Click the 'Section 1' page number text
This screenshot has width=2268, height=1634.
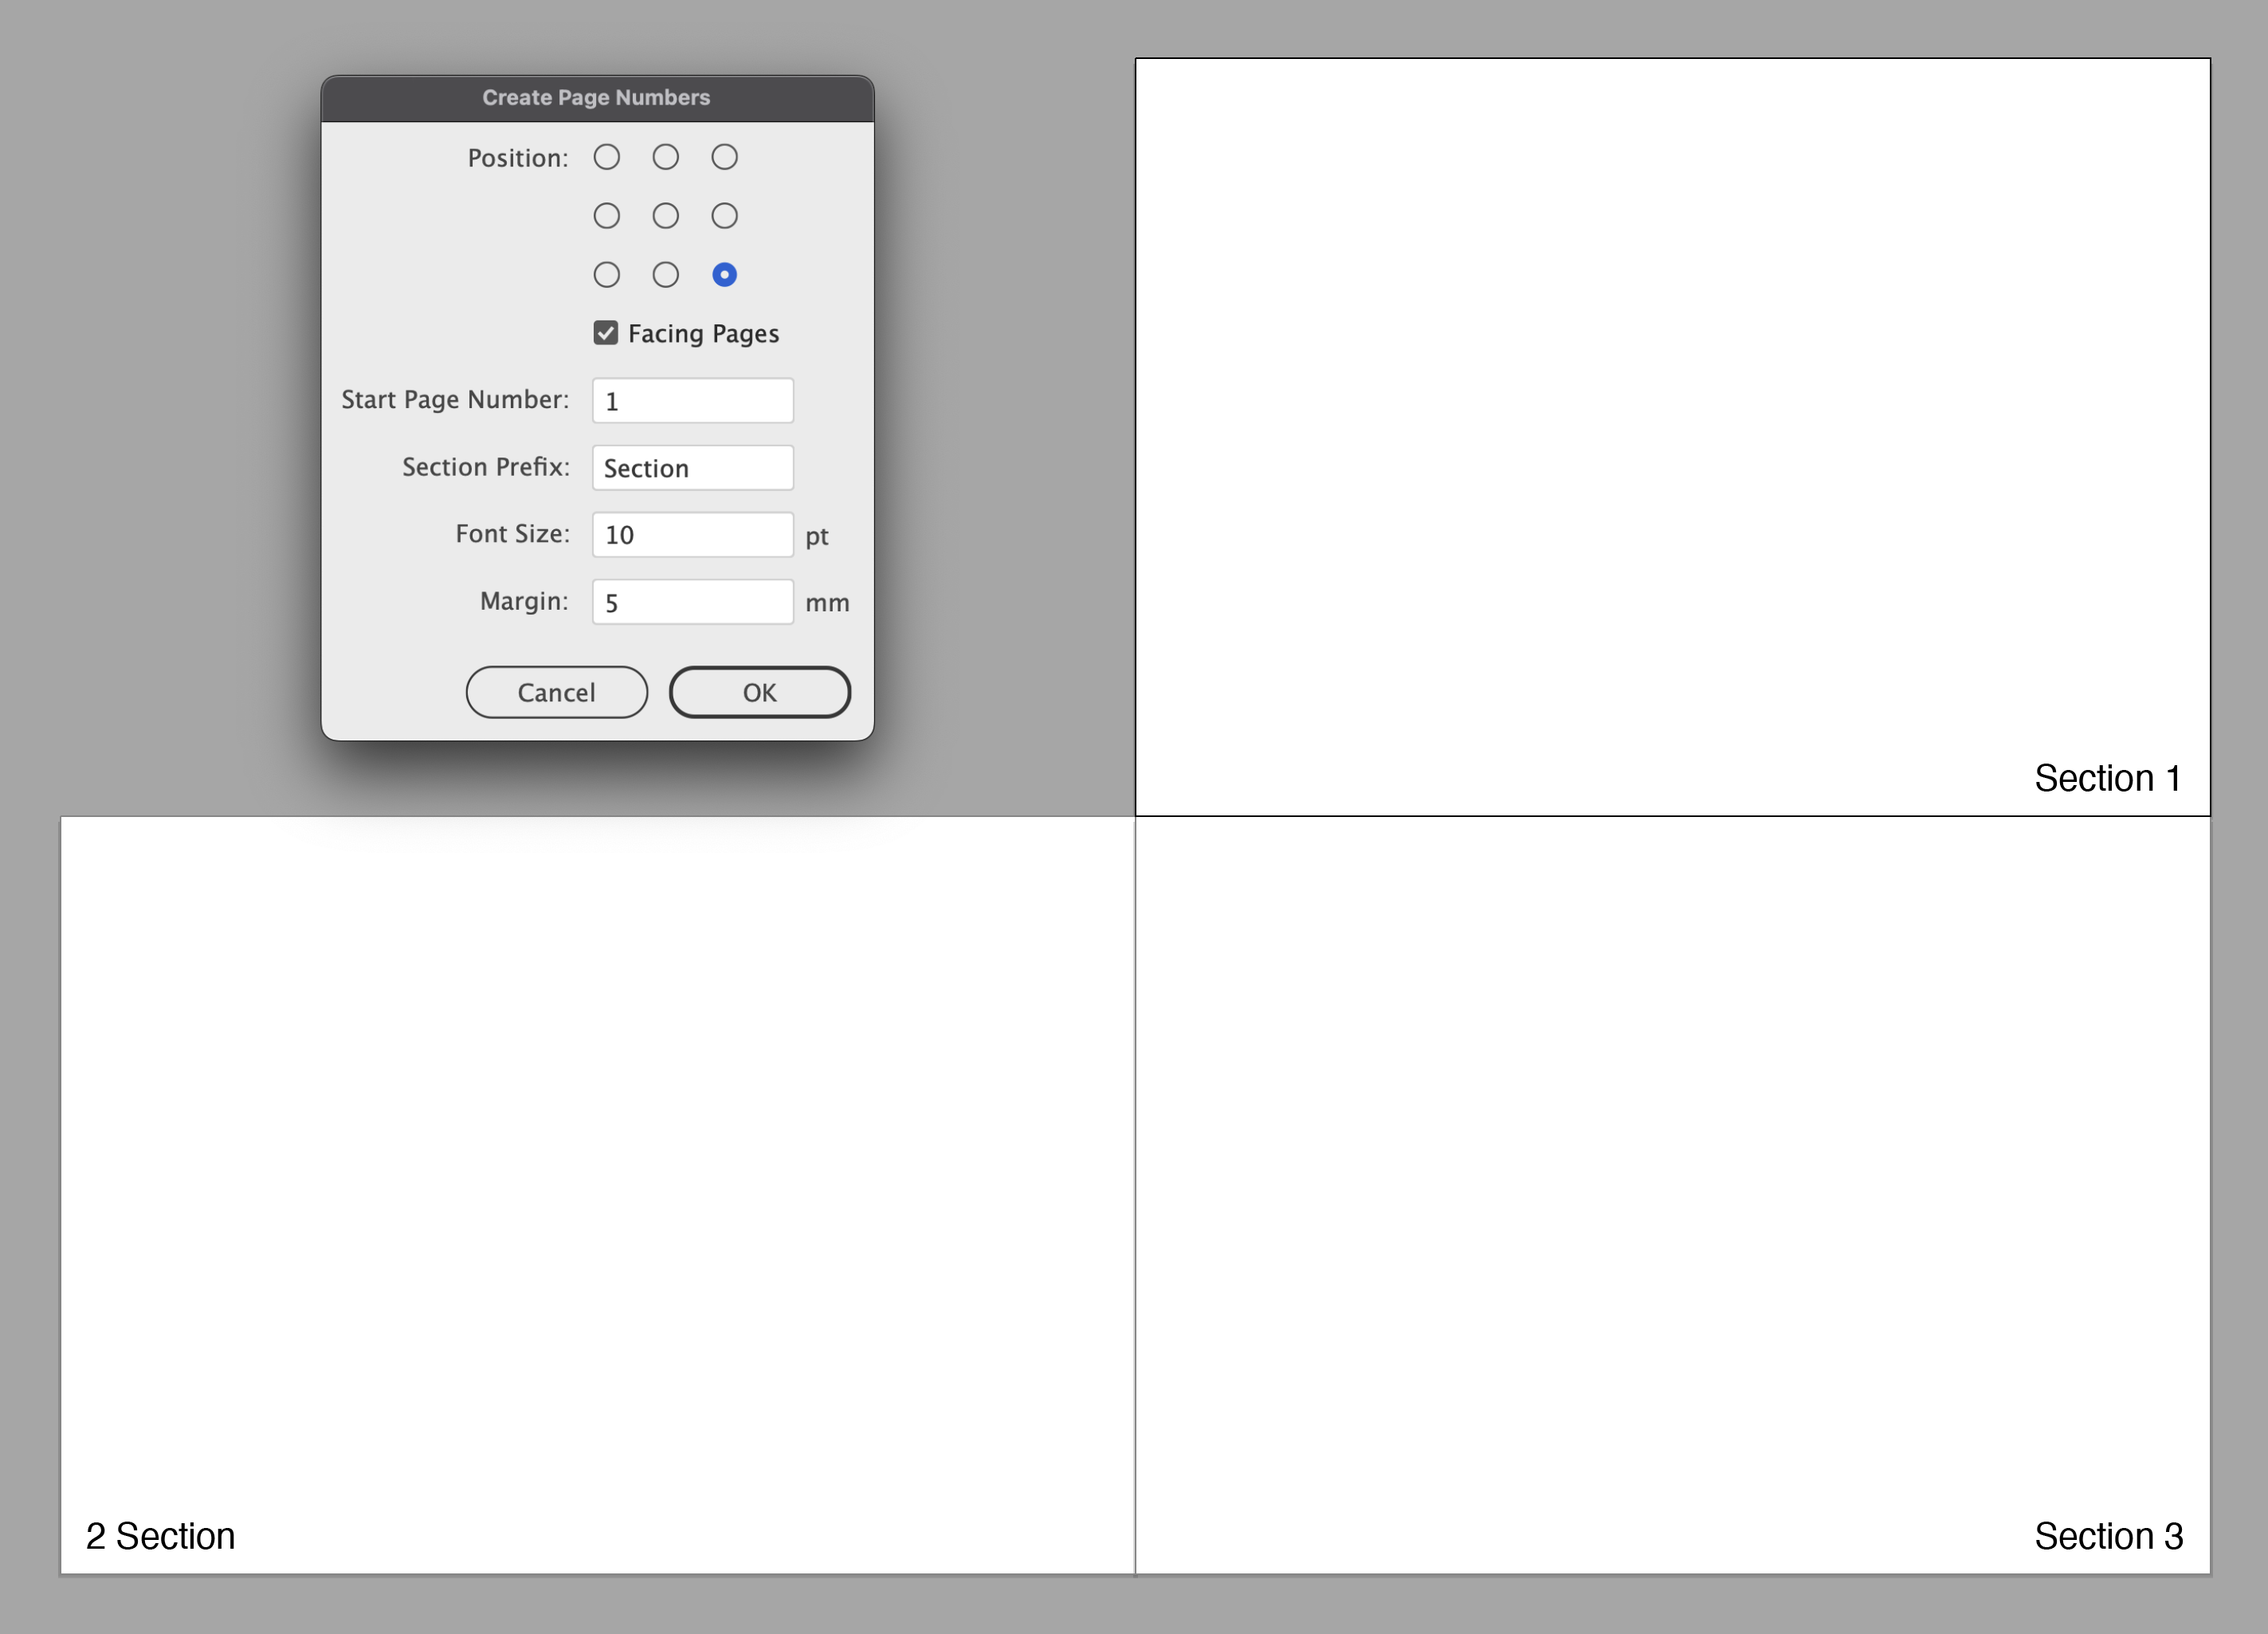click(2107, 778)
